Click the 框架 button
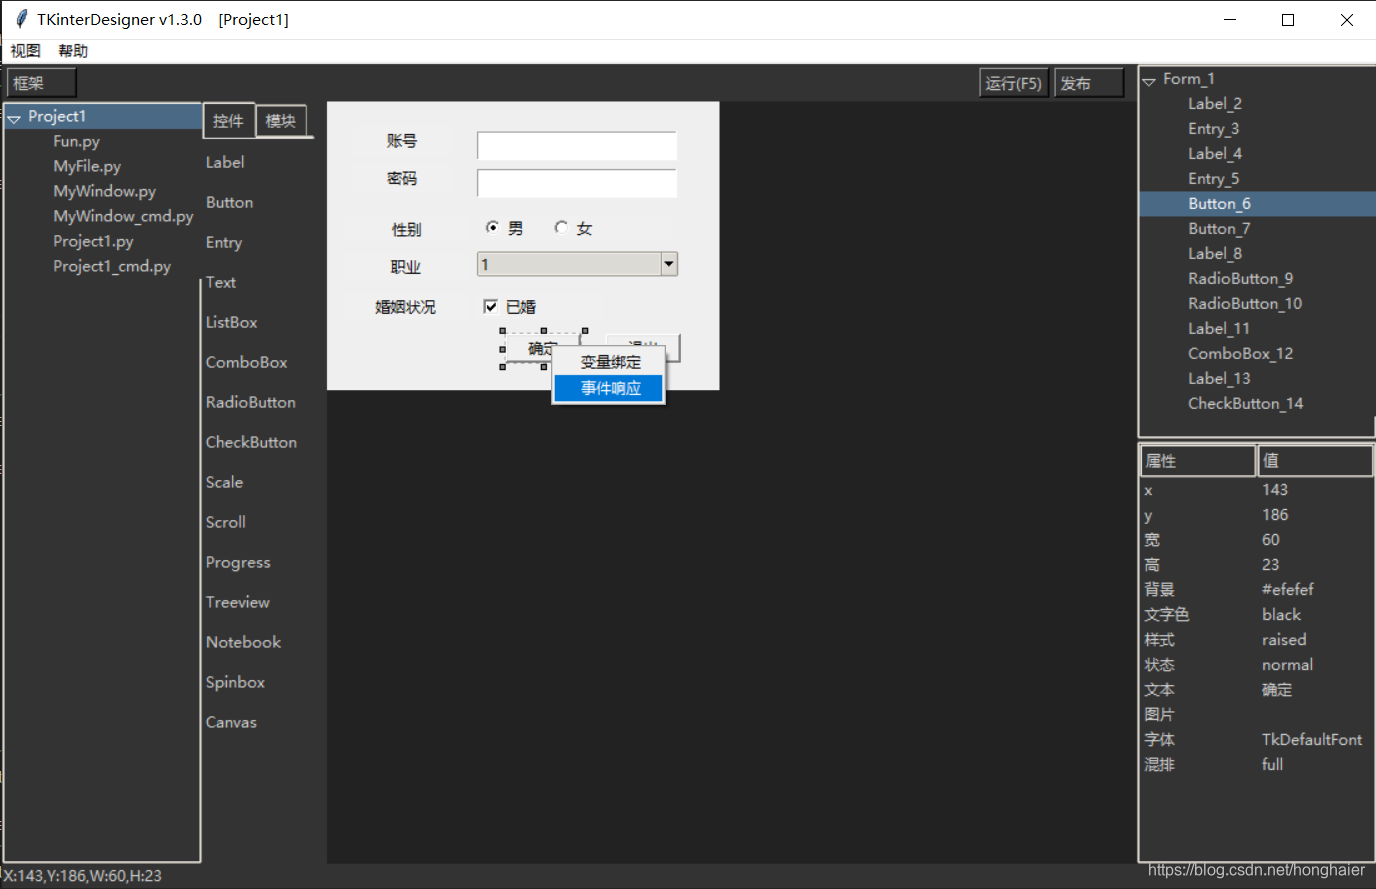The height and width of the screenshot is (889, 1376). (41, 83)
